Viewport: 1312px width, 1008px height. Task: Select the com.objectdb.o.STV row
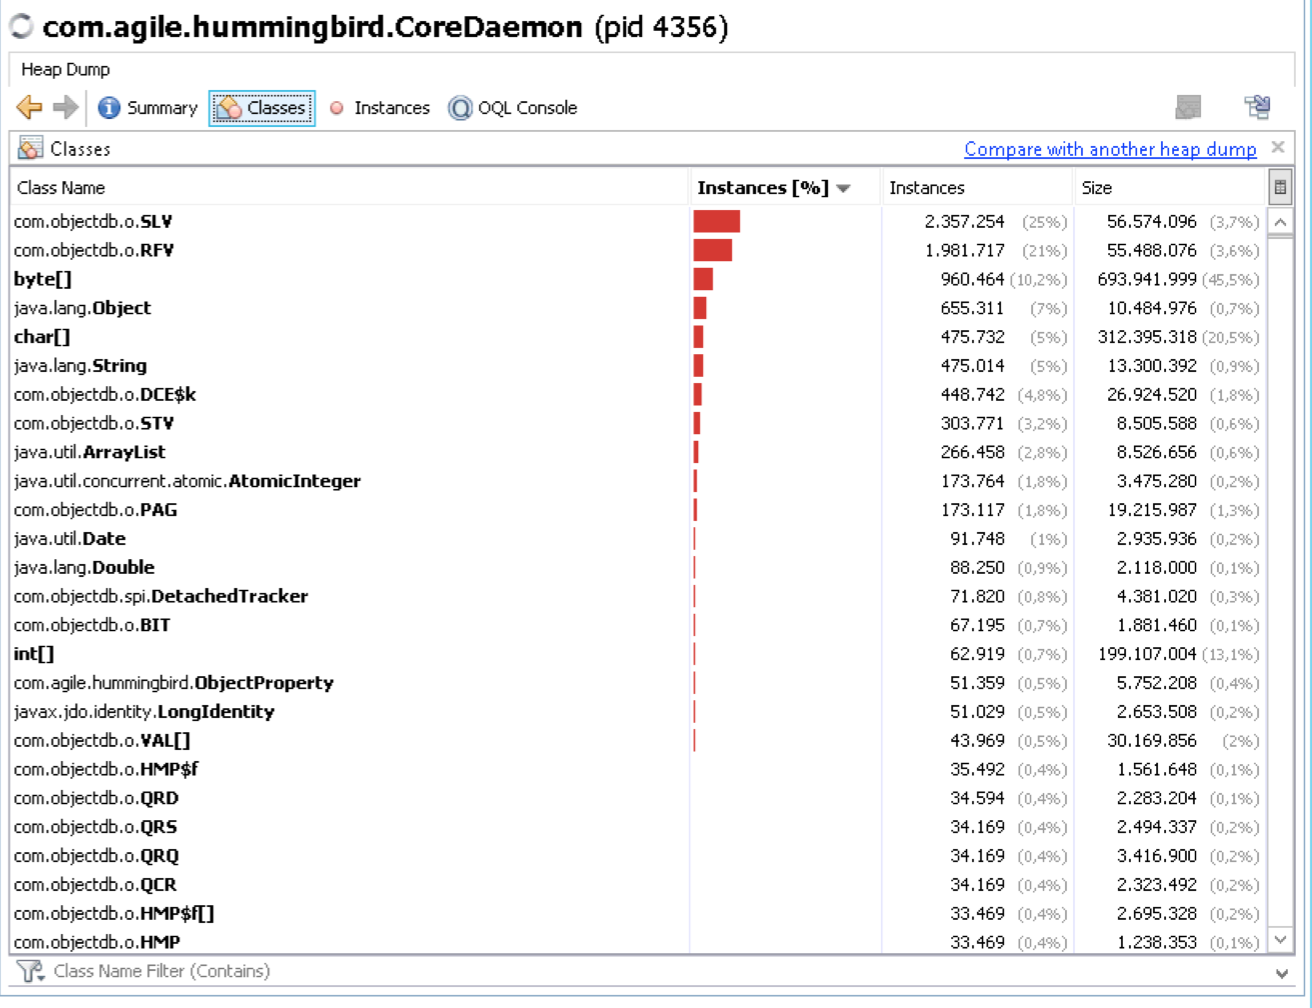[x=638, y=423]
